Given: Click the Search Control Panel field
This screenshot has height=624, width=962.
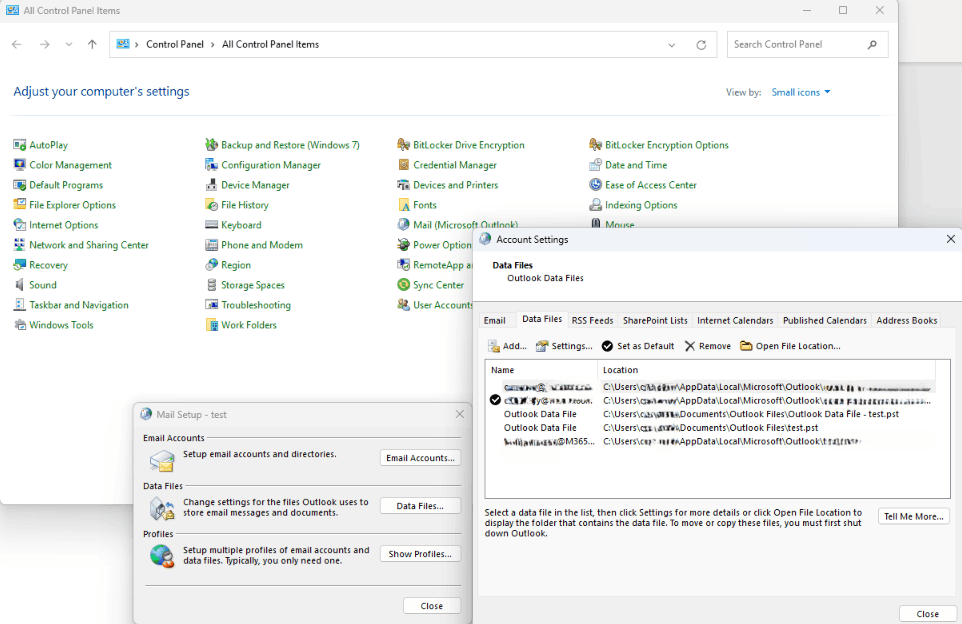Looking at the screenshot, I should pyautogui.click(x=807, y=44).
